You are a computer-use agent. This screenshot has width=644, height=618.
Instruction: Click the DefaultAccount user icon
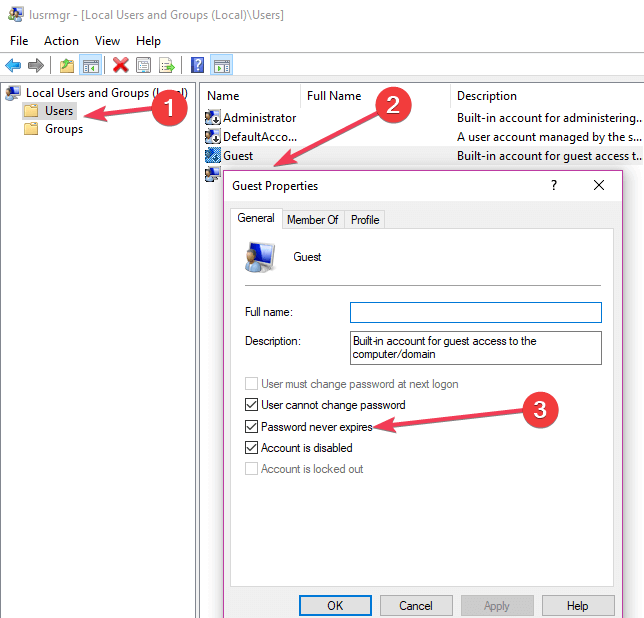213,136
